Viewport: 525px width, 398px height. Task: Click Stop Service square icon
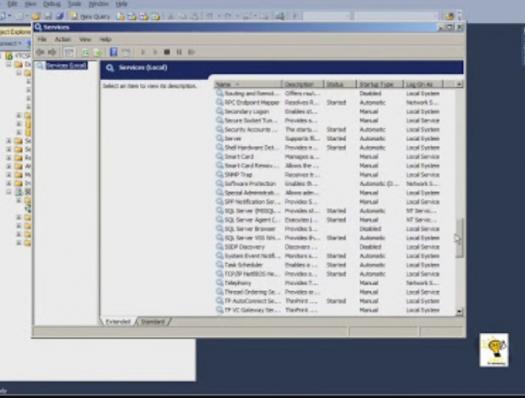point(167,52)
